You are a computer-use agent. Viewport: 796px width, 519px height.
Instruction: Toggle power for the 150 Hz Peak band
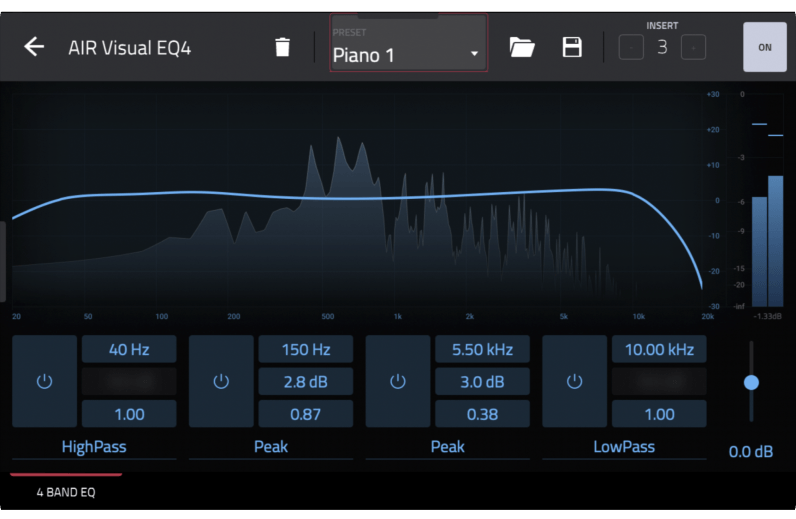221,382
